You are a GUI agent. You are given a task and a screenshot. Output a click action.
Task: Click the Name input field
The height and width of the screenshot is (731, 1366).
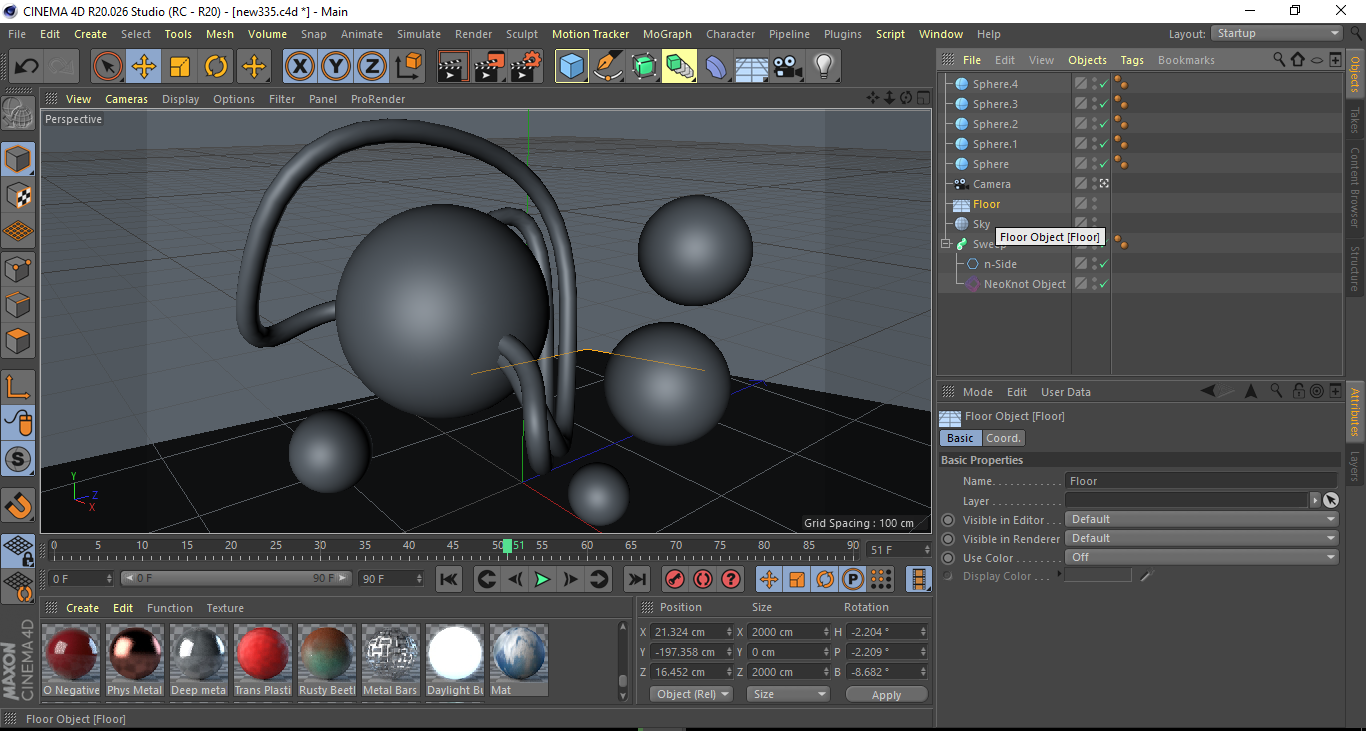(x=1201, y=481)
